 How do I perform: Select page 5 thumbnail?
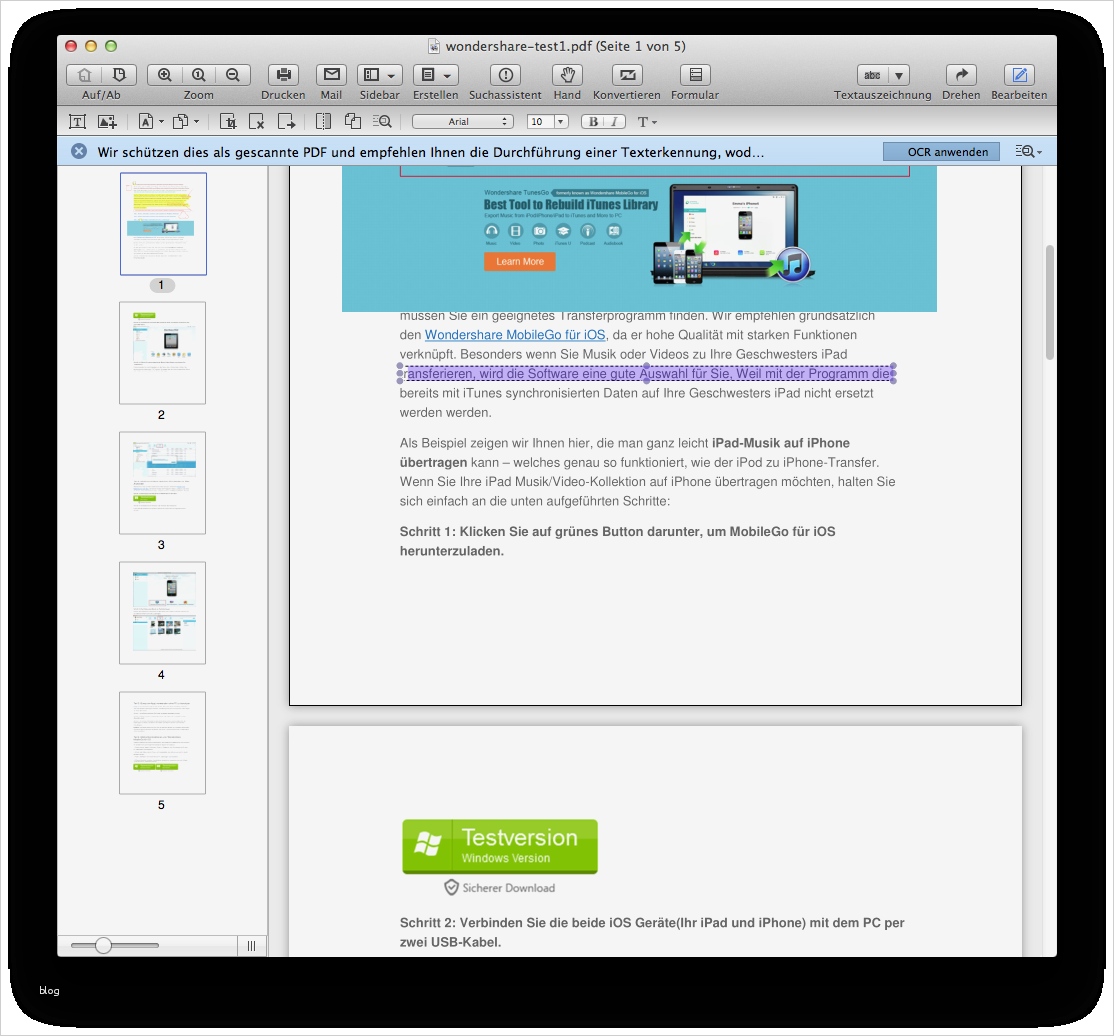coord(163,743)
